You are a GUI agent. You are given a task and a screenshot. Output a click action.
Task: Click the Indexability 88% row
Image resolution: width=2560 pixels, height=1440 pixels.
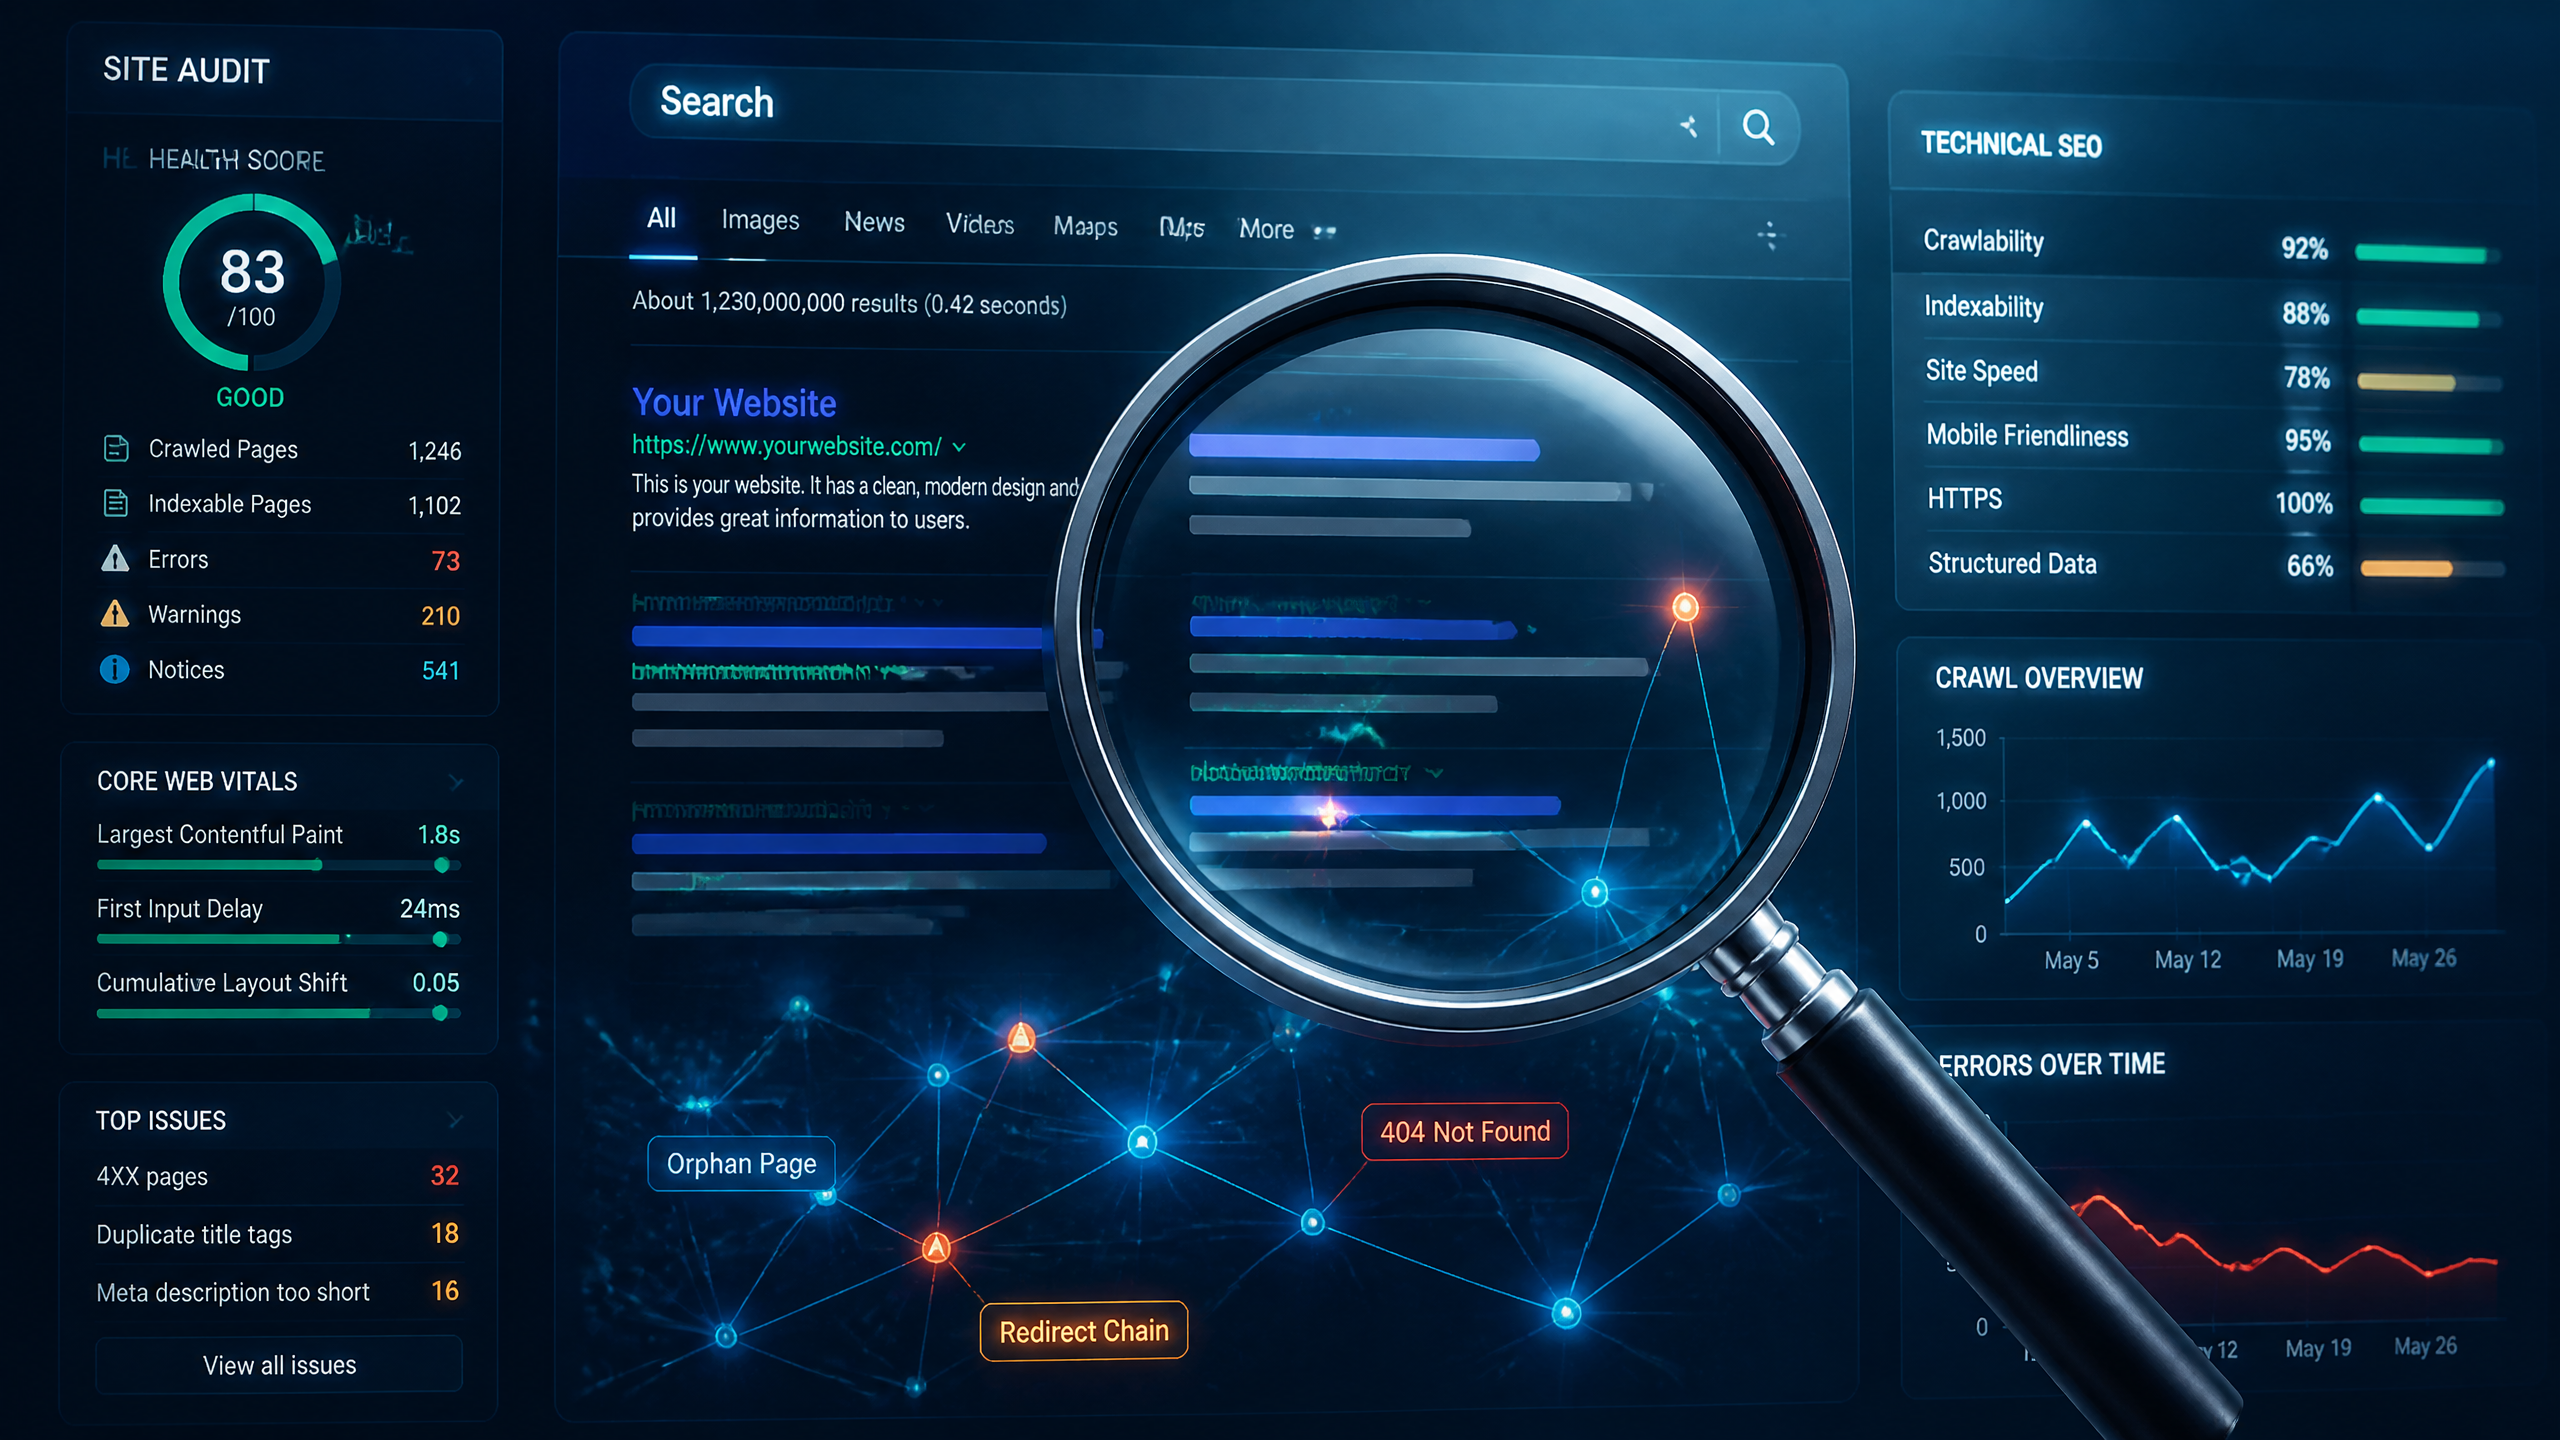2212,310
